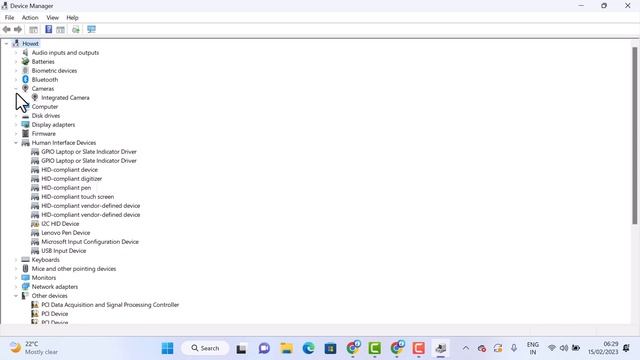Open the weather widget showing 22°C
Screen dimensions: 640x360
(x=33, y=348)
